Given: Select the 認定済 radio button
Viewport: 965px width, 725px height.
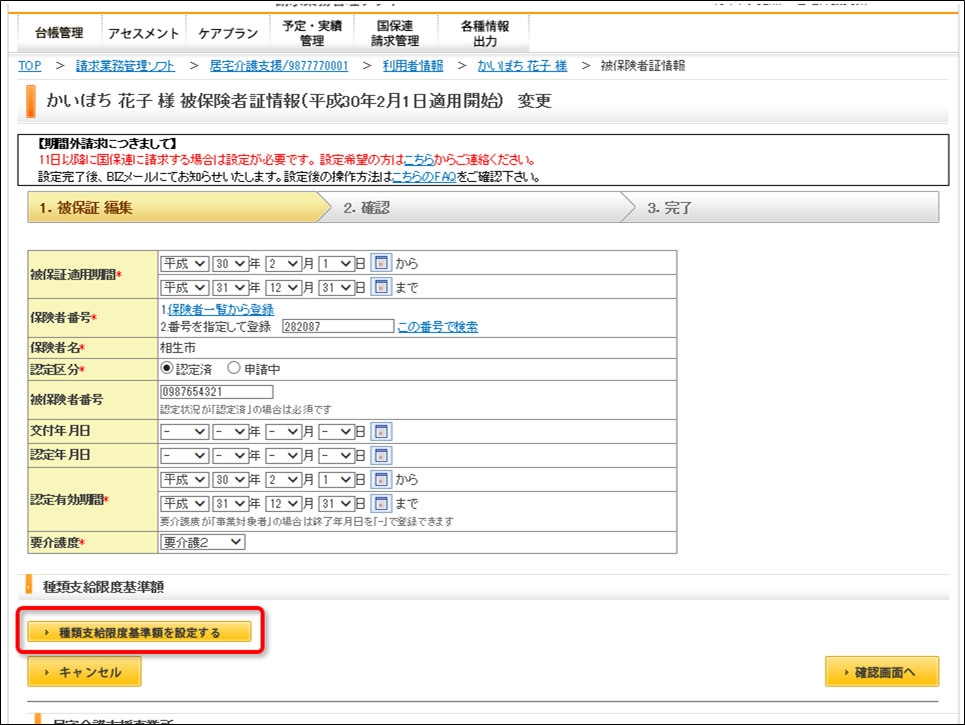Looking at the screenshot, I should pyautogui.click(x=167, y=368).
